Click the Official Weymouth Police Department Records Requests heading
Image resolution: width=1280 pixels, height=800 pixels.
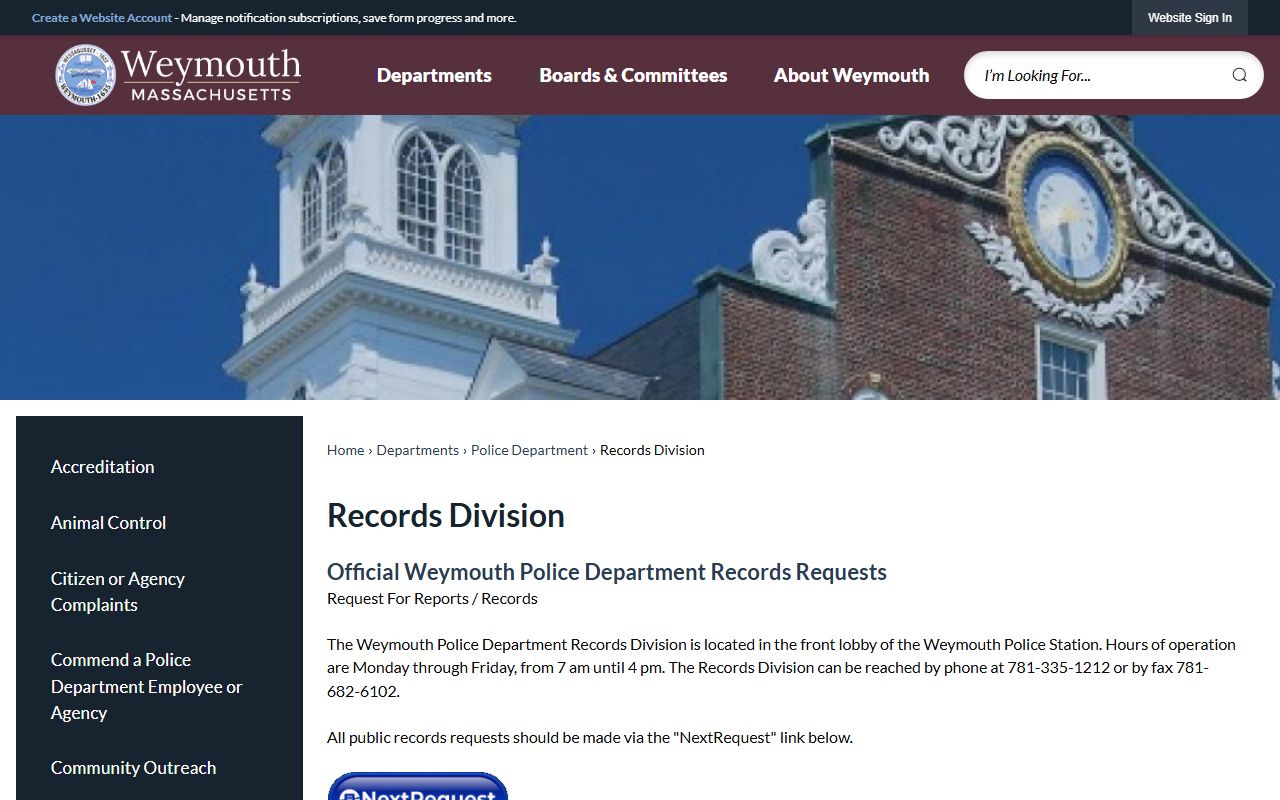607,572
